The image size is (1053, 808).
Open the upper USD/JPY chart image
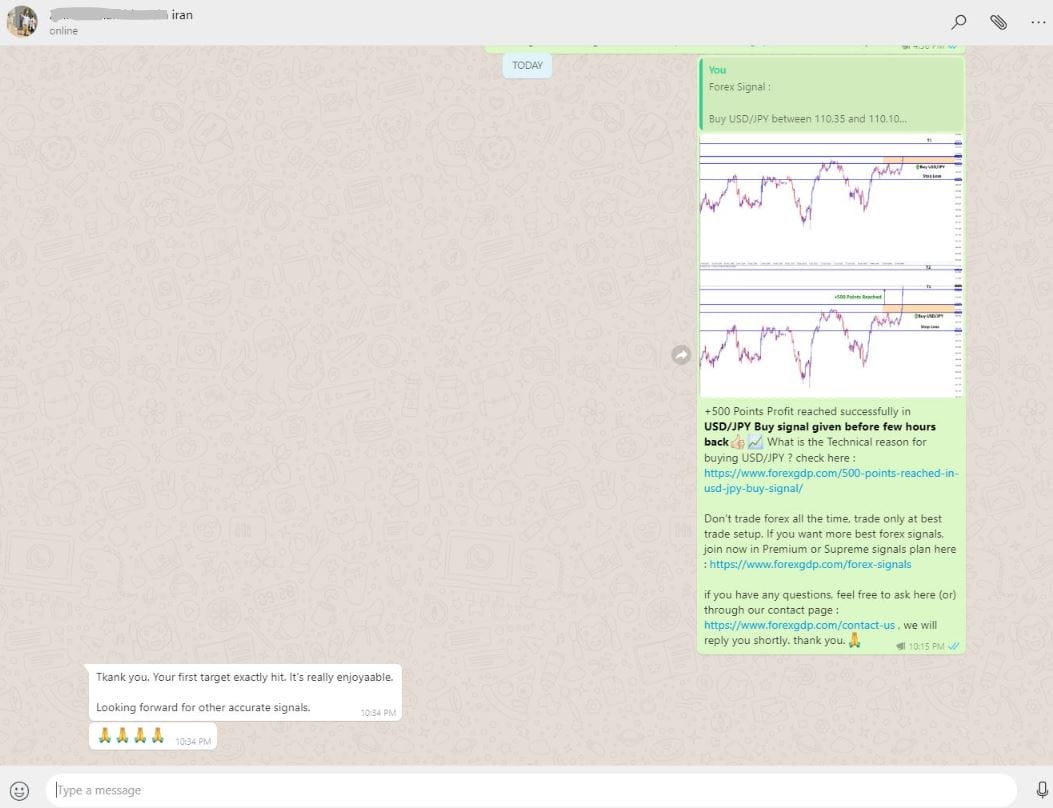(x=831, y=199)
